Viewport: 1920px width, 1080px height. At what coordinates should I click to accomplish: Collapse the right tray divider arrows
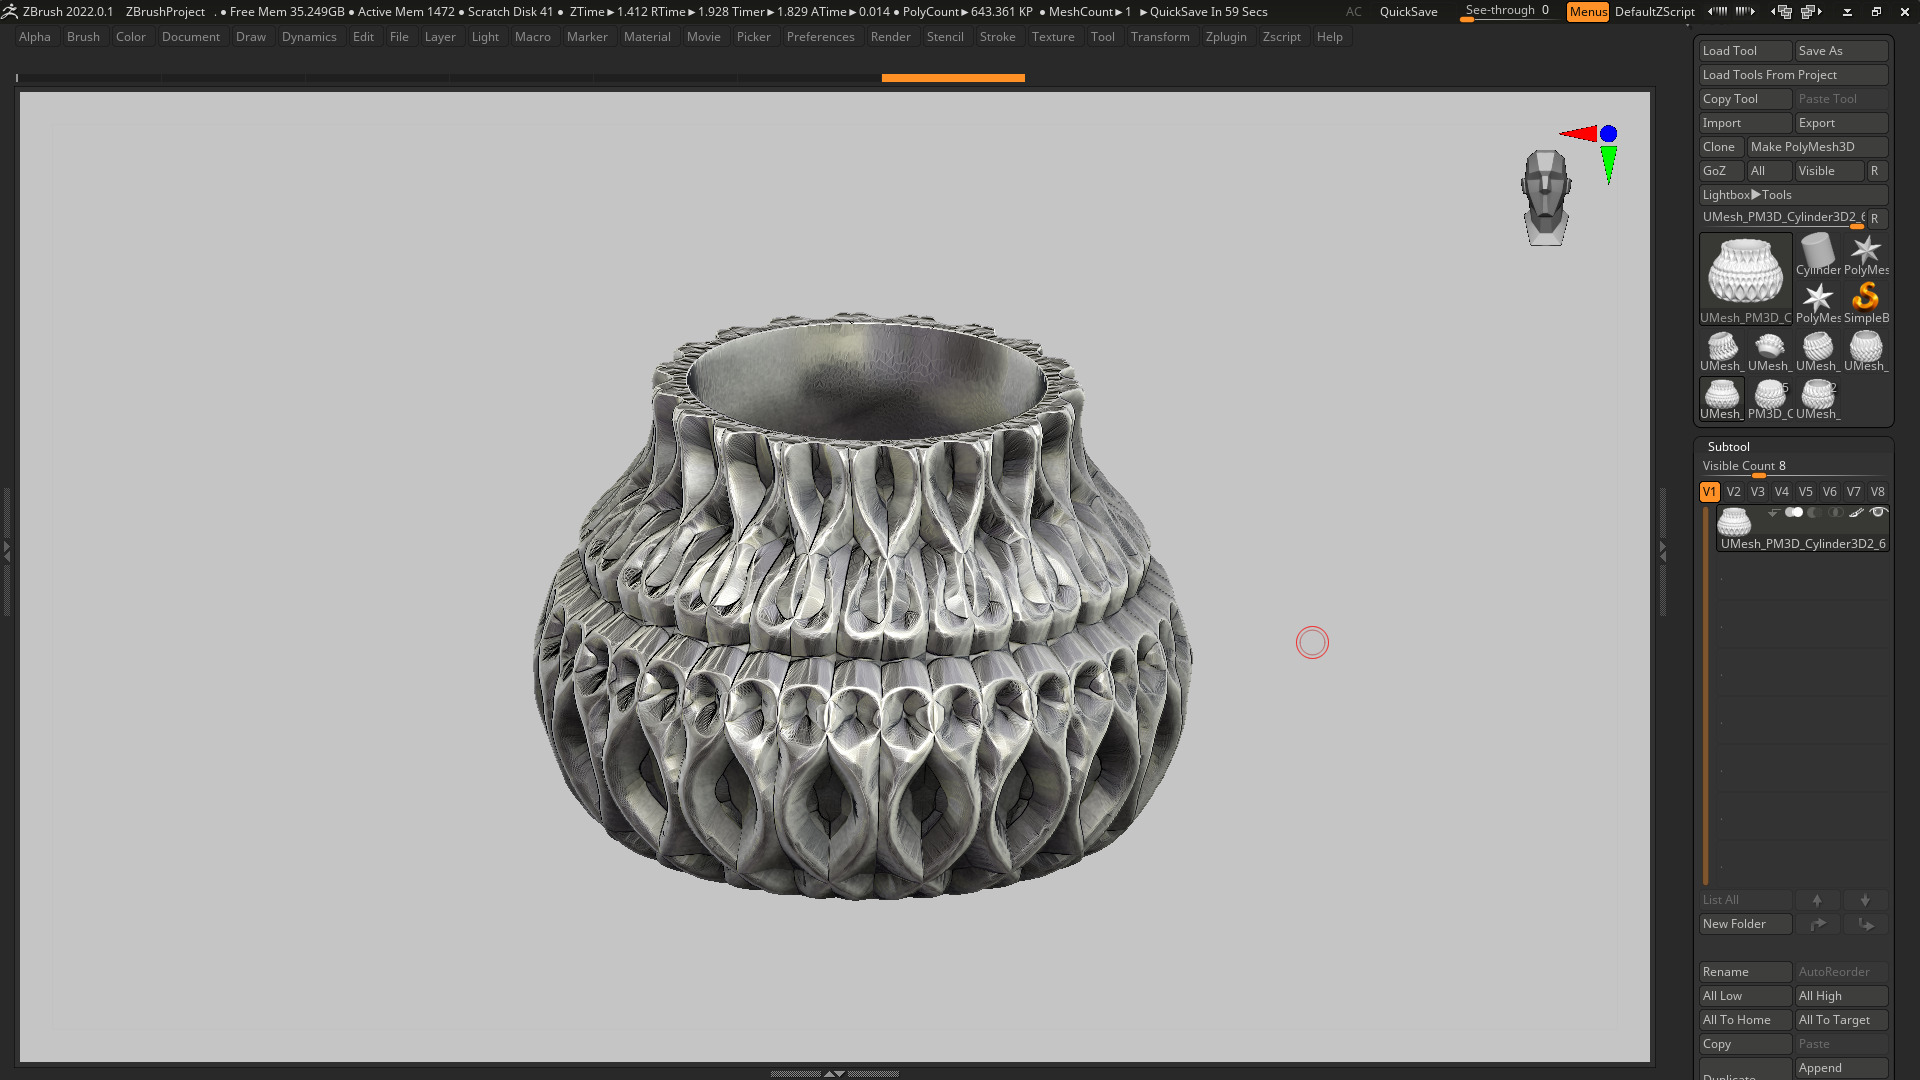(1662, 551)
